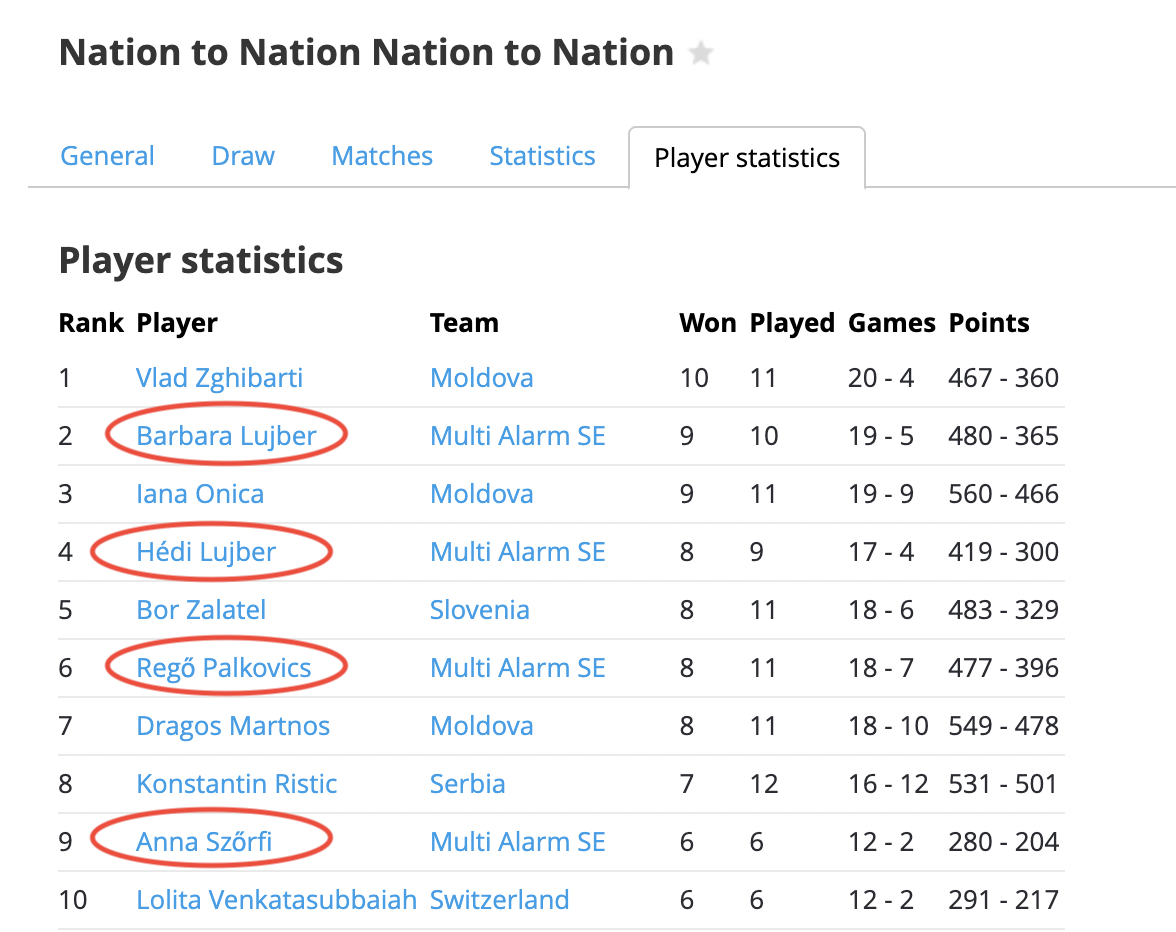Click the Anna Szőrfi player link
The width and height of the screenshot is (1176, 932).
[x=204, y=842]
